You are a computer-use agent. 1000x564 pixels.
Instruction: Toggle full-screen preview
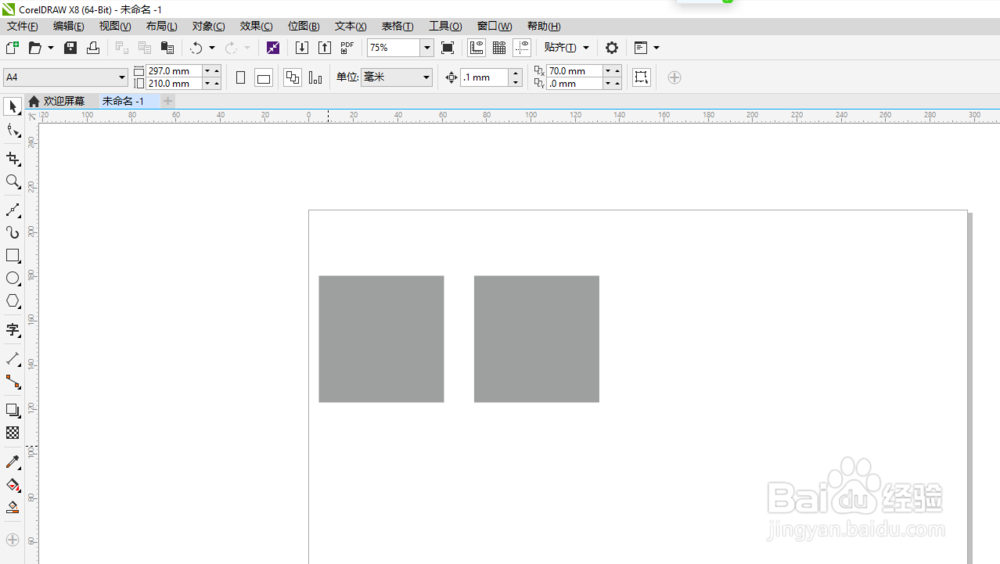click(448, 48)
